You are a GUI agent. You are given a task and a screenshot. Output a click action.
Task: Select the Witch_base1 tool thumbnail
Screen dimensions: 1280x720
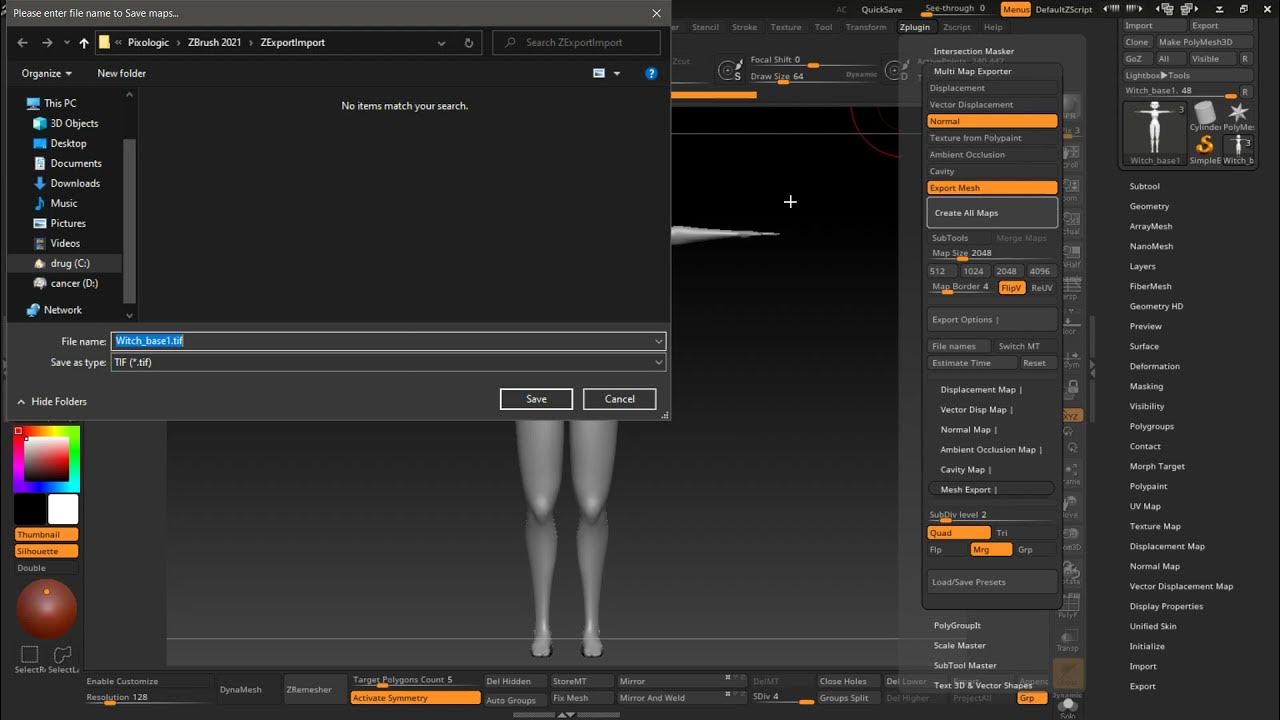1155,133
